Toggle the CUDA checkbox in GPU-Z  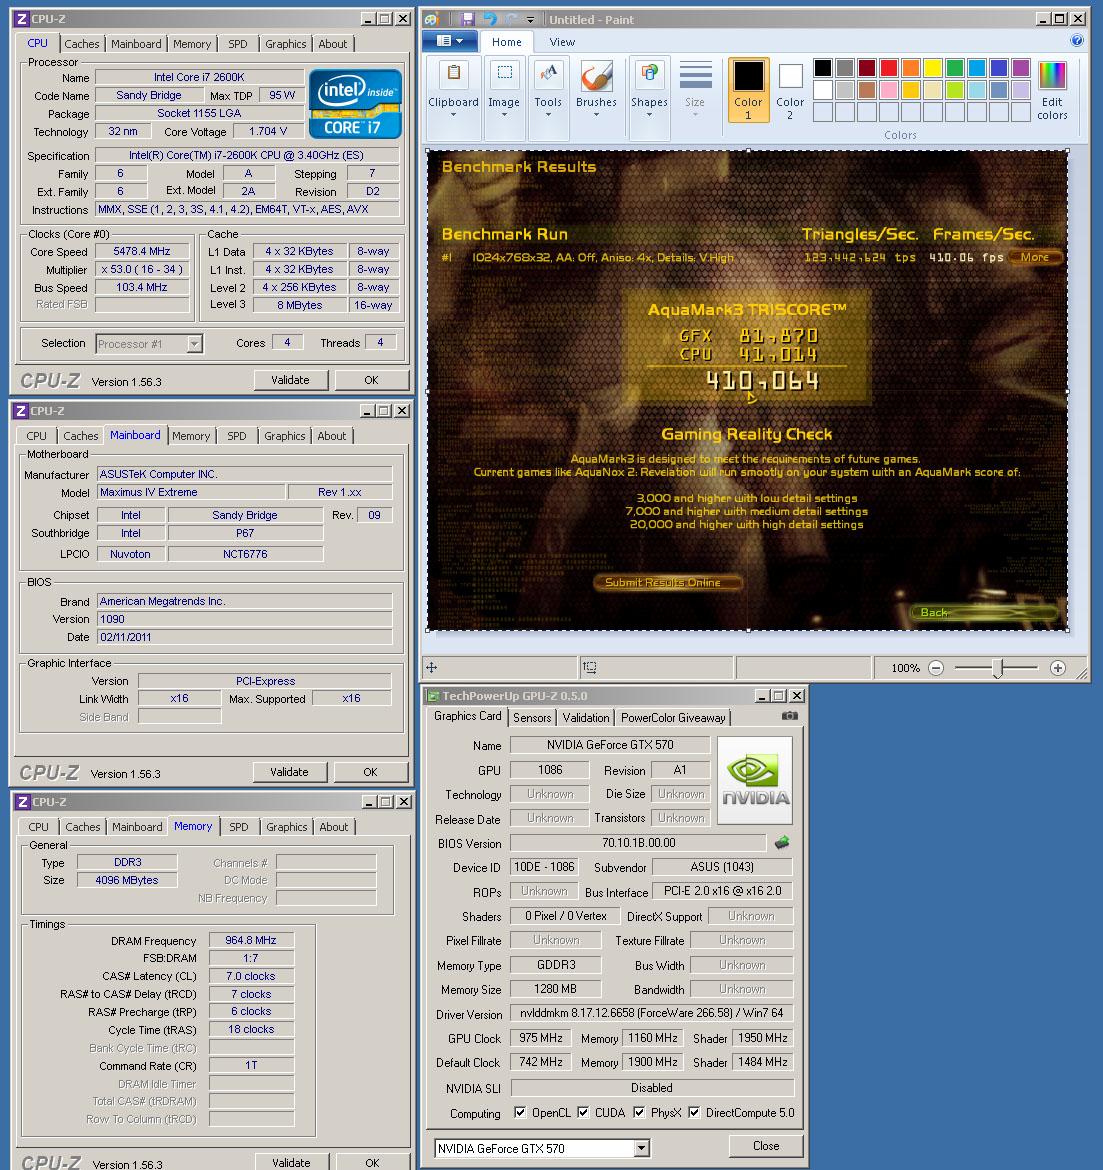583,1113
